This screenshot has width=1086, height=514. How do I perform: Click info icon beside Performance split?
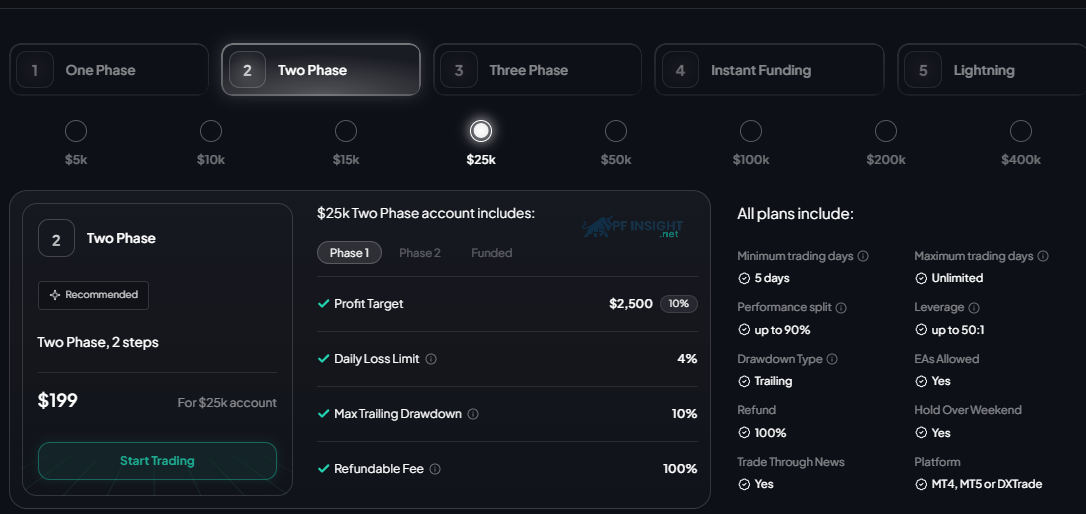point(842,308)
